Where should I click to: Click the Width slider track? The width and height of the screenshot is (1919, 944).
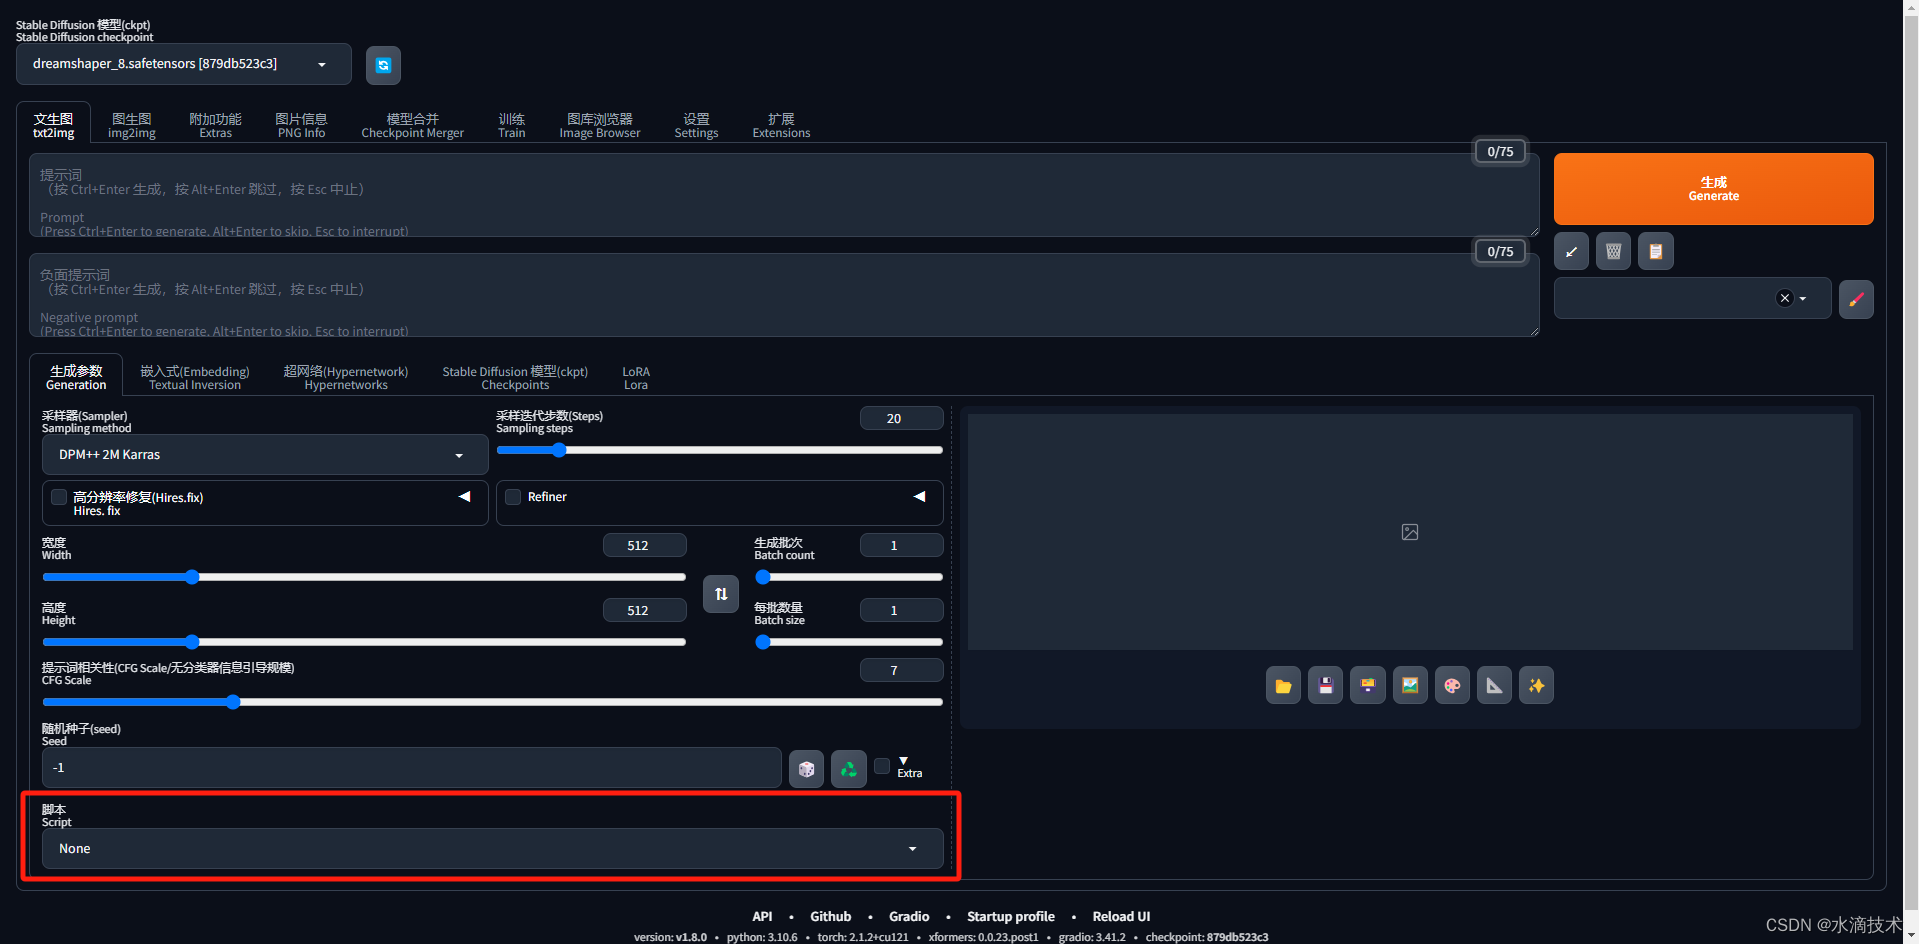(x=364, y=577)
